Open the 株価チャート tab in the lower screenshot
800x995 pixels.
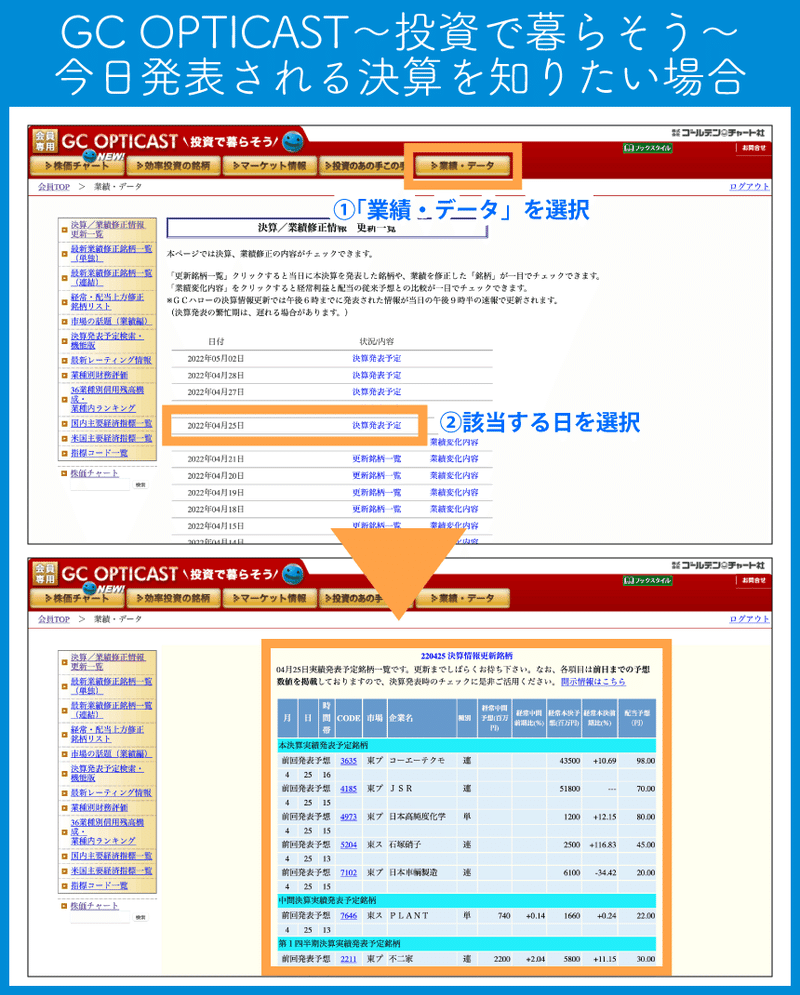tap(76, 598)
